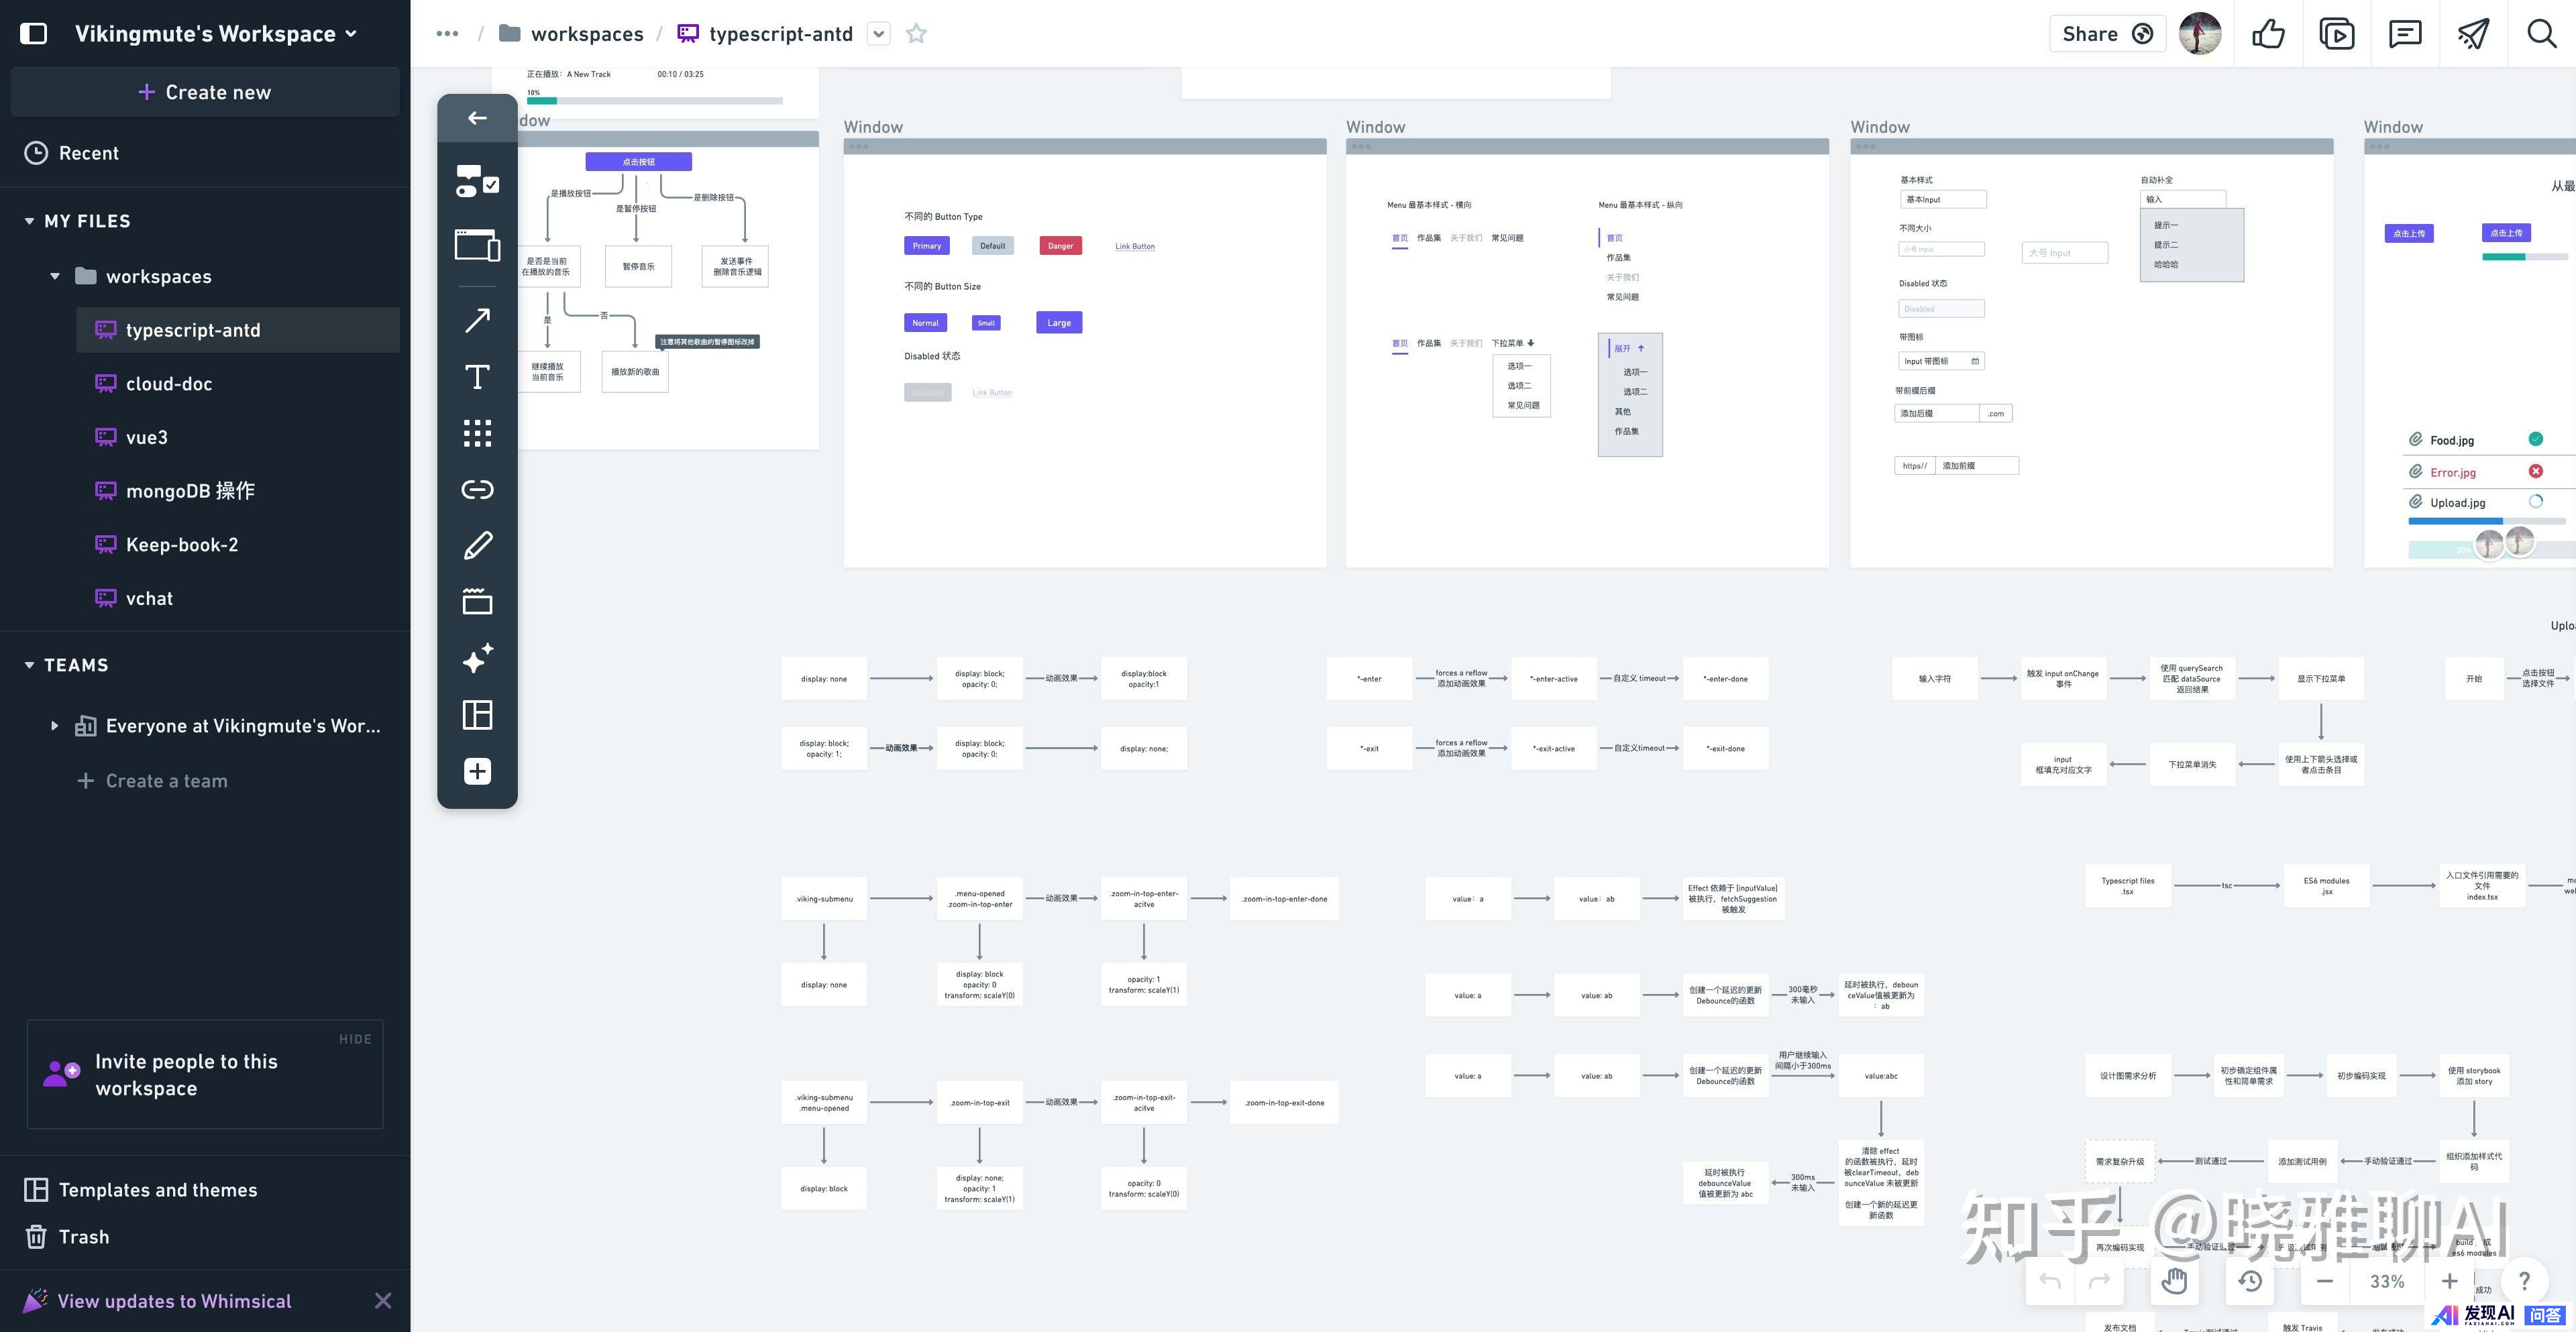Collapse the TEAMS section
2576x1332 pixels.
coord(29,665)
